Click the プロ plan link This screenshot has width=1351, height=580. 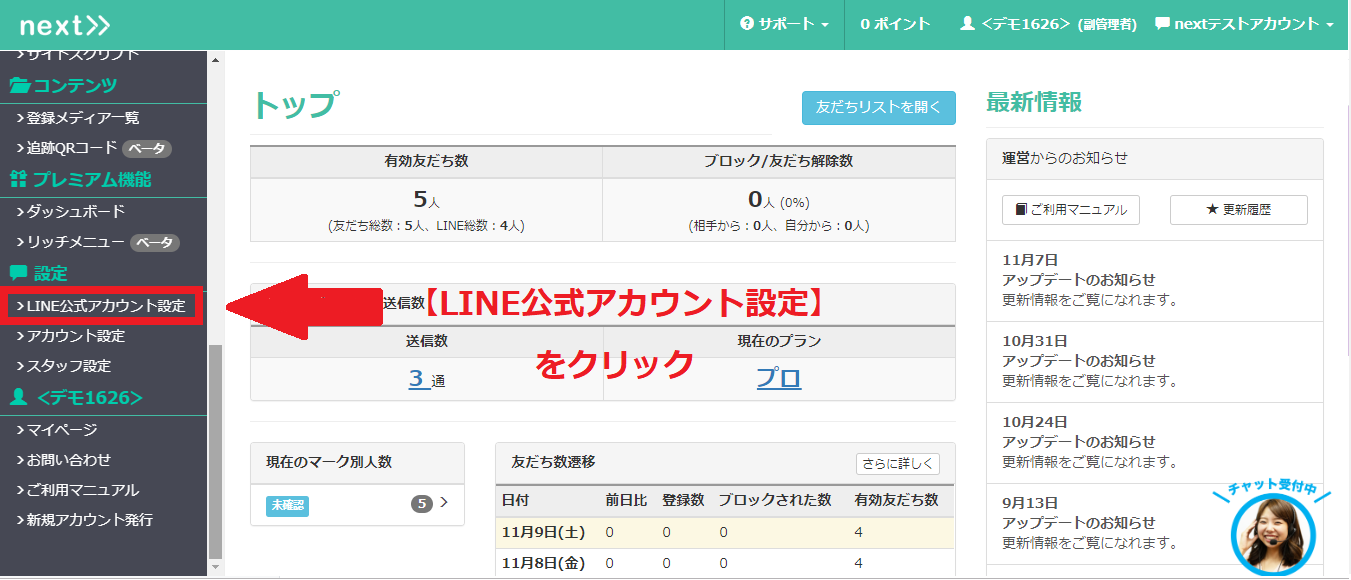click(779, 379)
